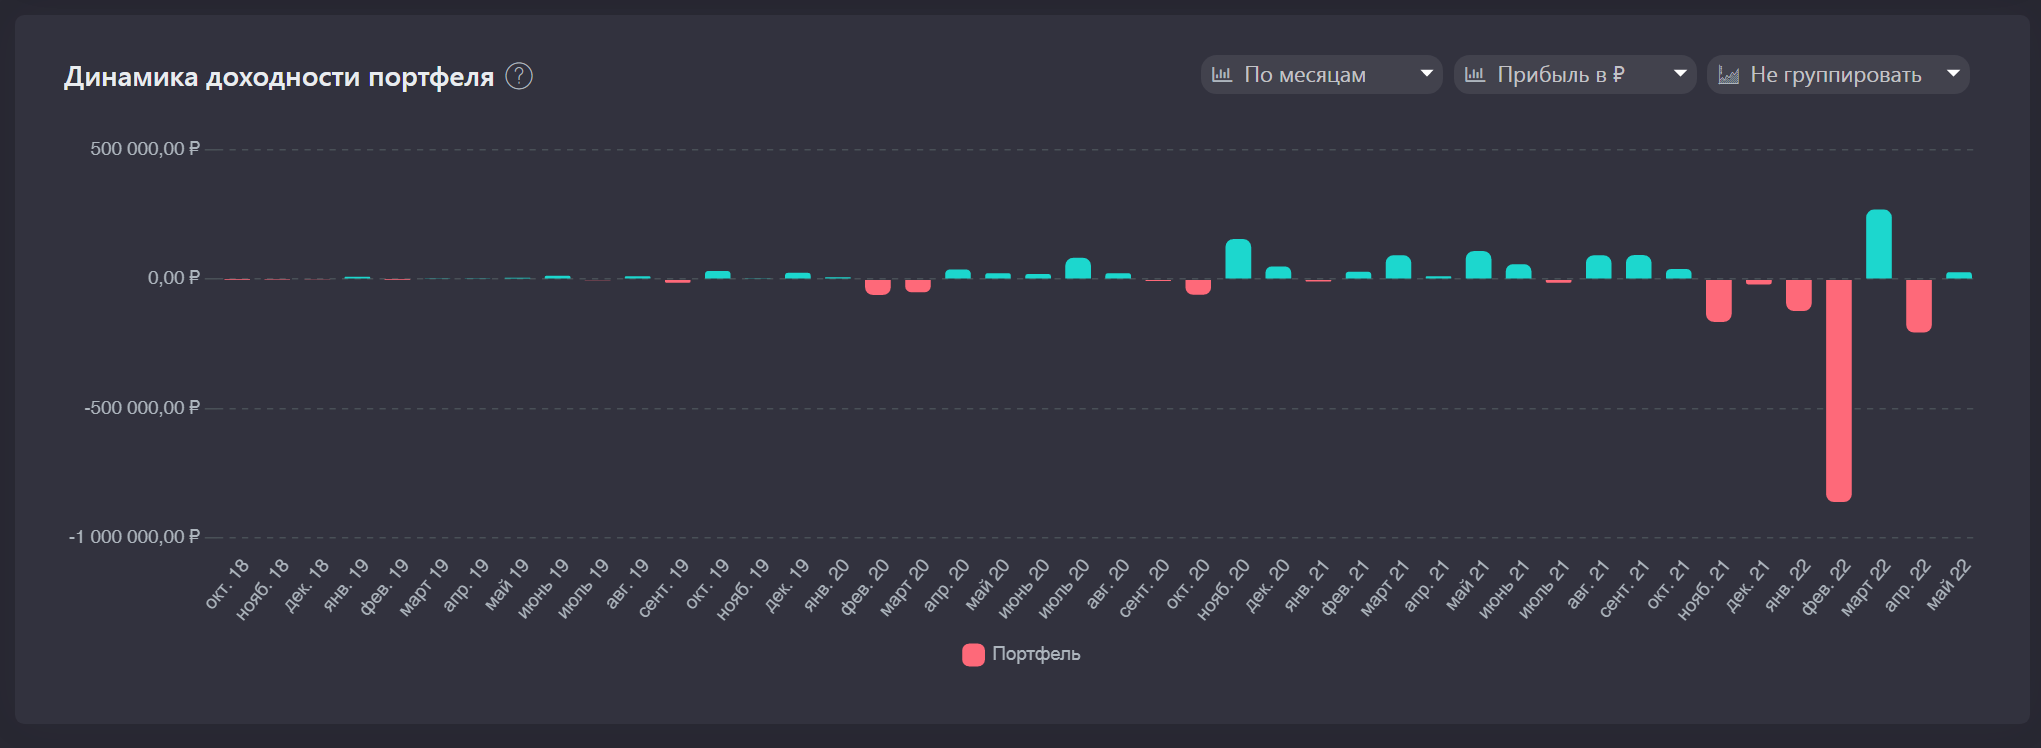Click the '0,00 ₽' axis label
Image resolution: width=2041 pixels, height=748 pixels.
point(174,278)
